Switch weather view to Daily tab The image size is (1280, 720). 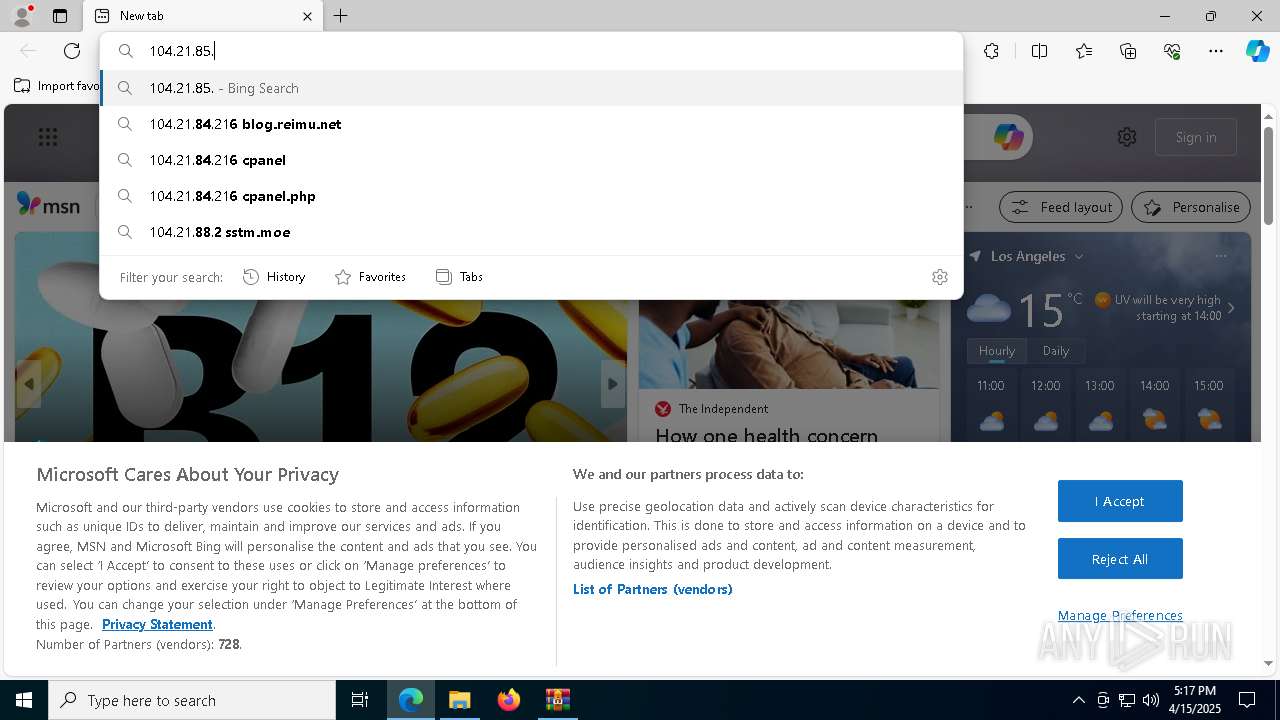pyautogui.click(x=1056, y=351)
